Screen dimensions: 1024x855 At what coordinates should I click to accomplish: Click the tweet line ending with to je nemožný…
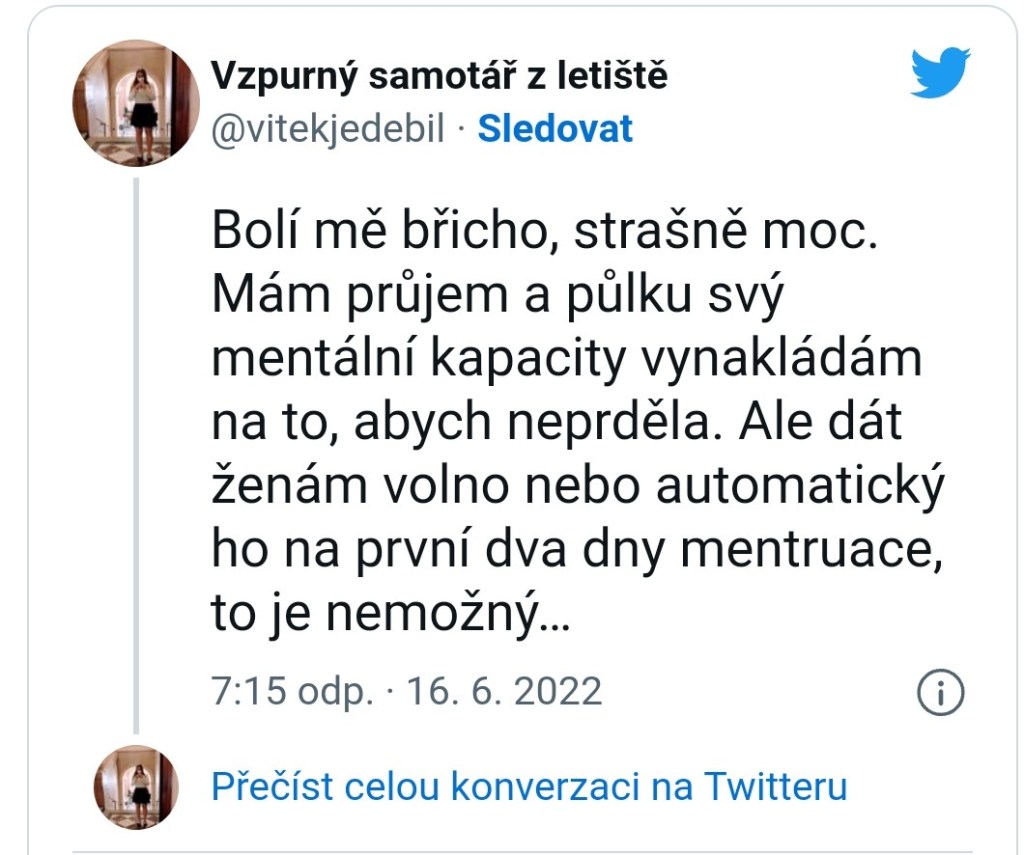click(x=390, y=614)
